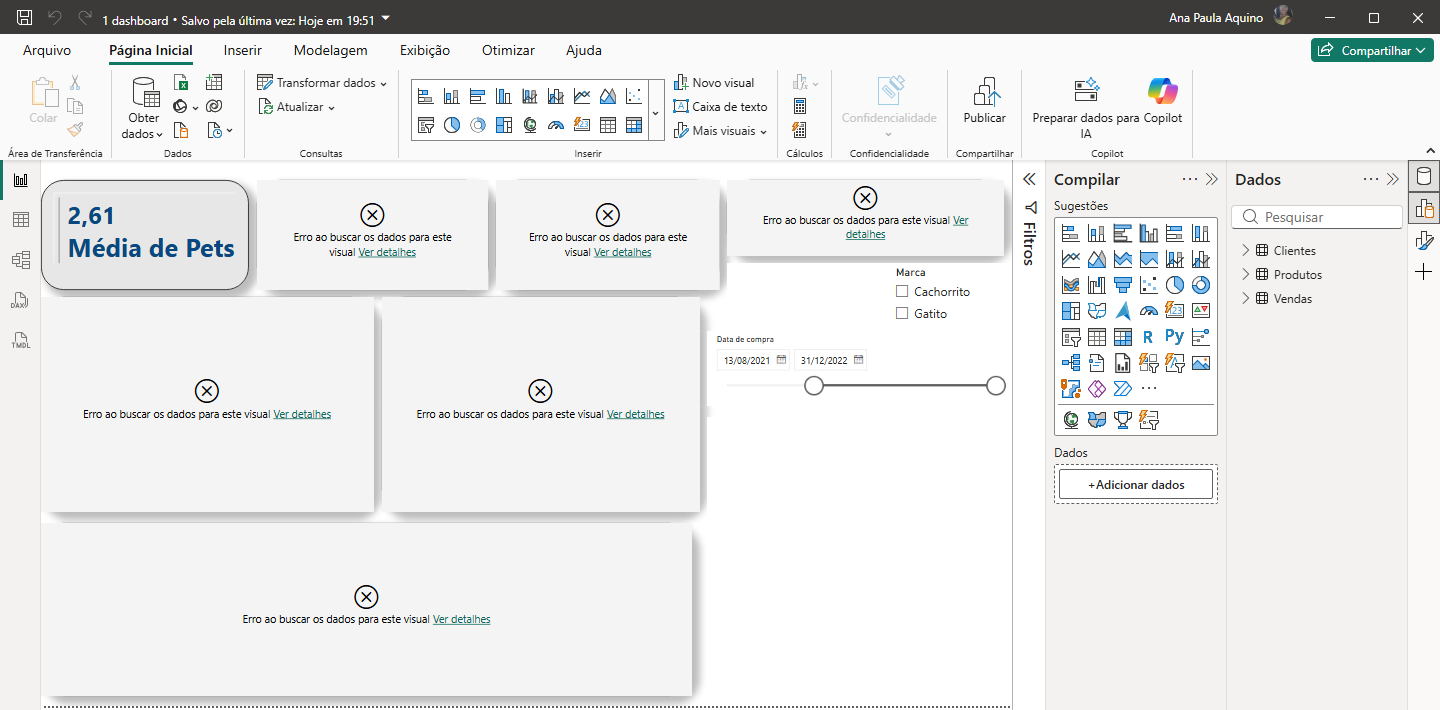Select funnel chart in Compilar pane

1123,285
